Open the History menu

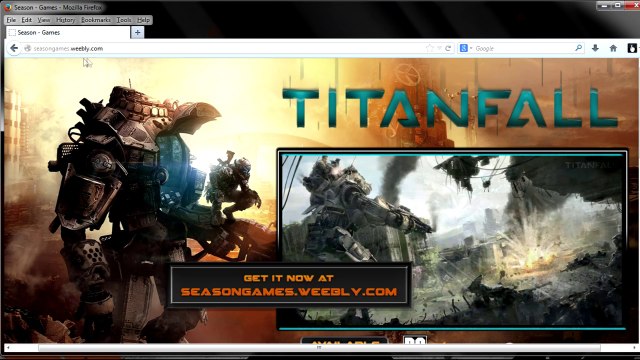point(65,20)
